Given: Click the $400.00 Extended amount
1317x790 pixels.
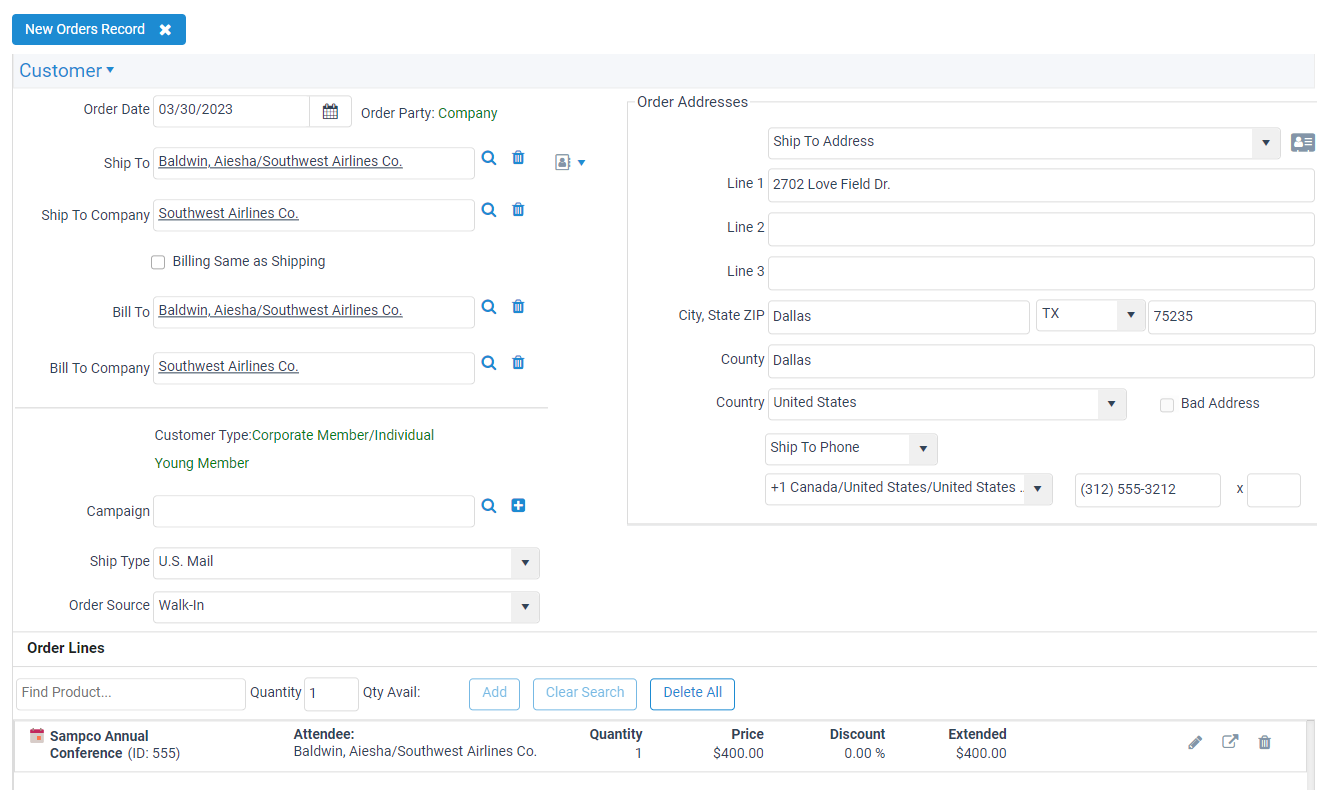Looking at the screenshot, I should pos(981,753).
